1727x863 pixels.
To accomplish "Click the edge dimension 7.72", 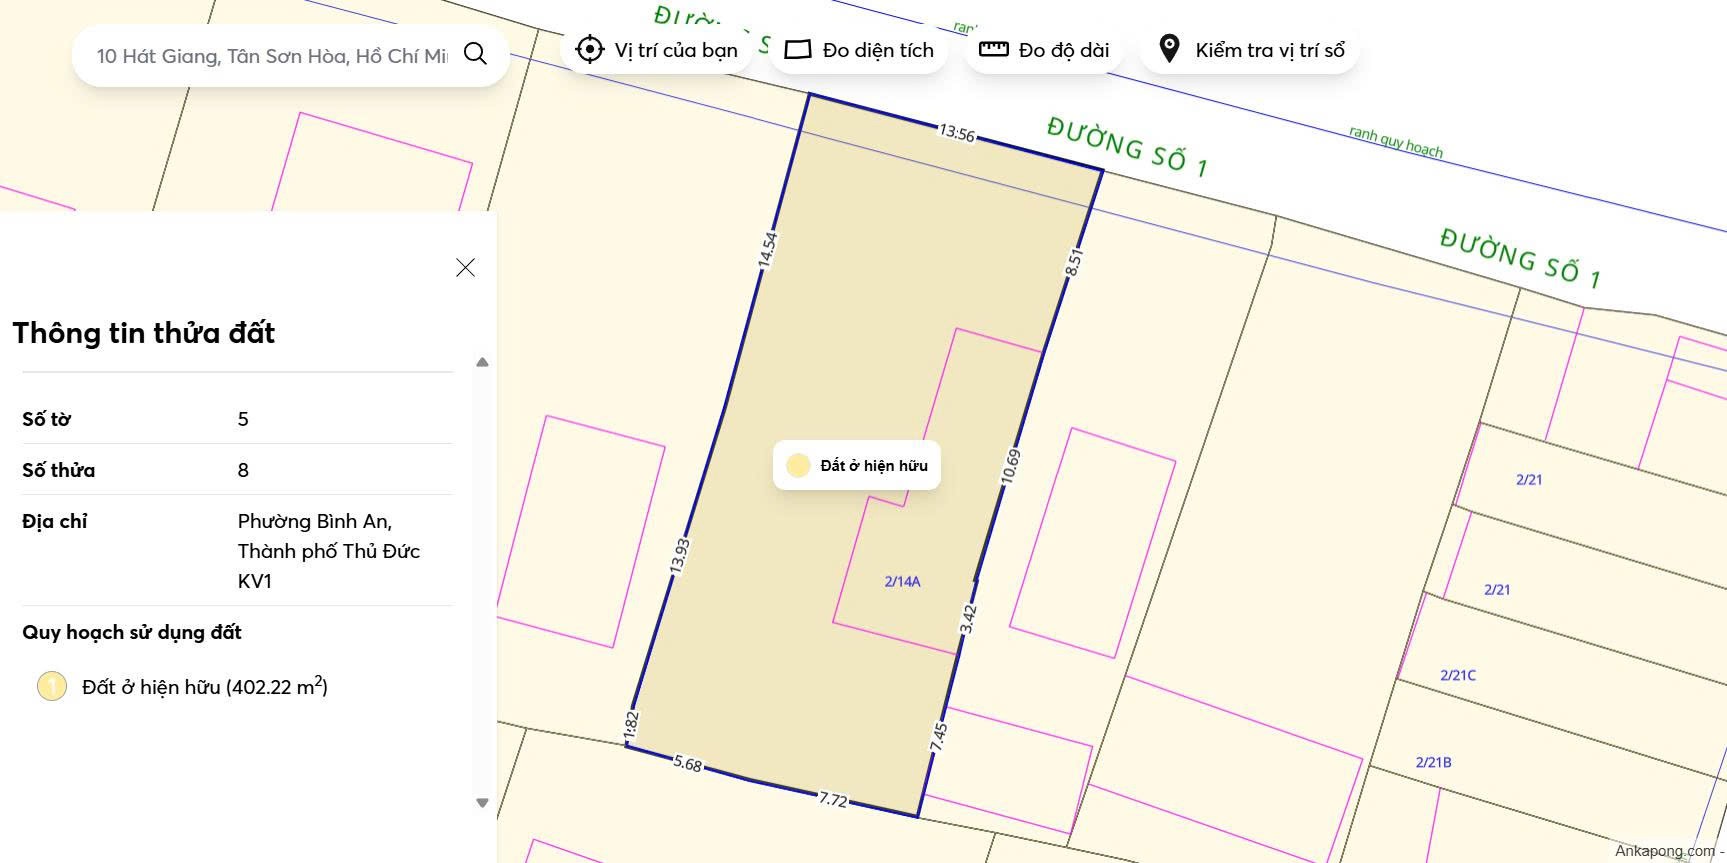I will [833, 799].
